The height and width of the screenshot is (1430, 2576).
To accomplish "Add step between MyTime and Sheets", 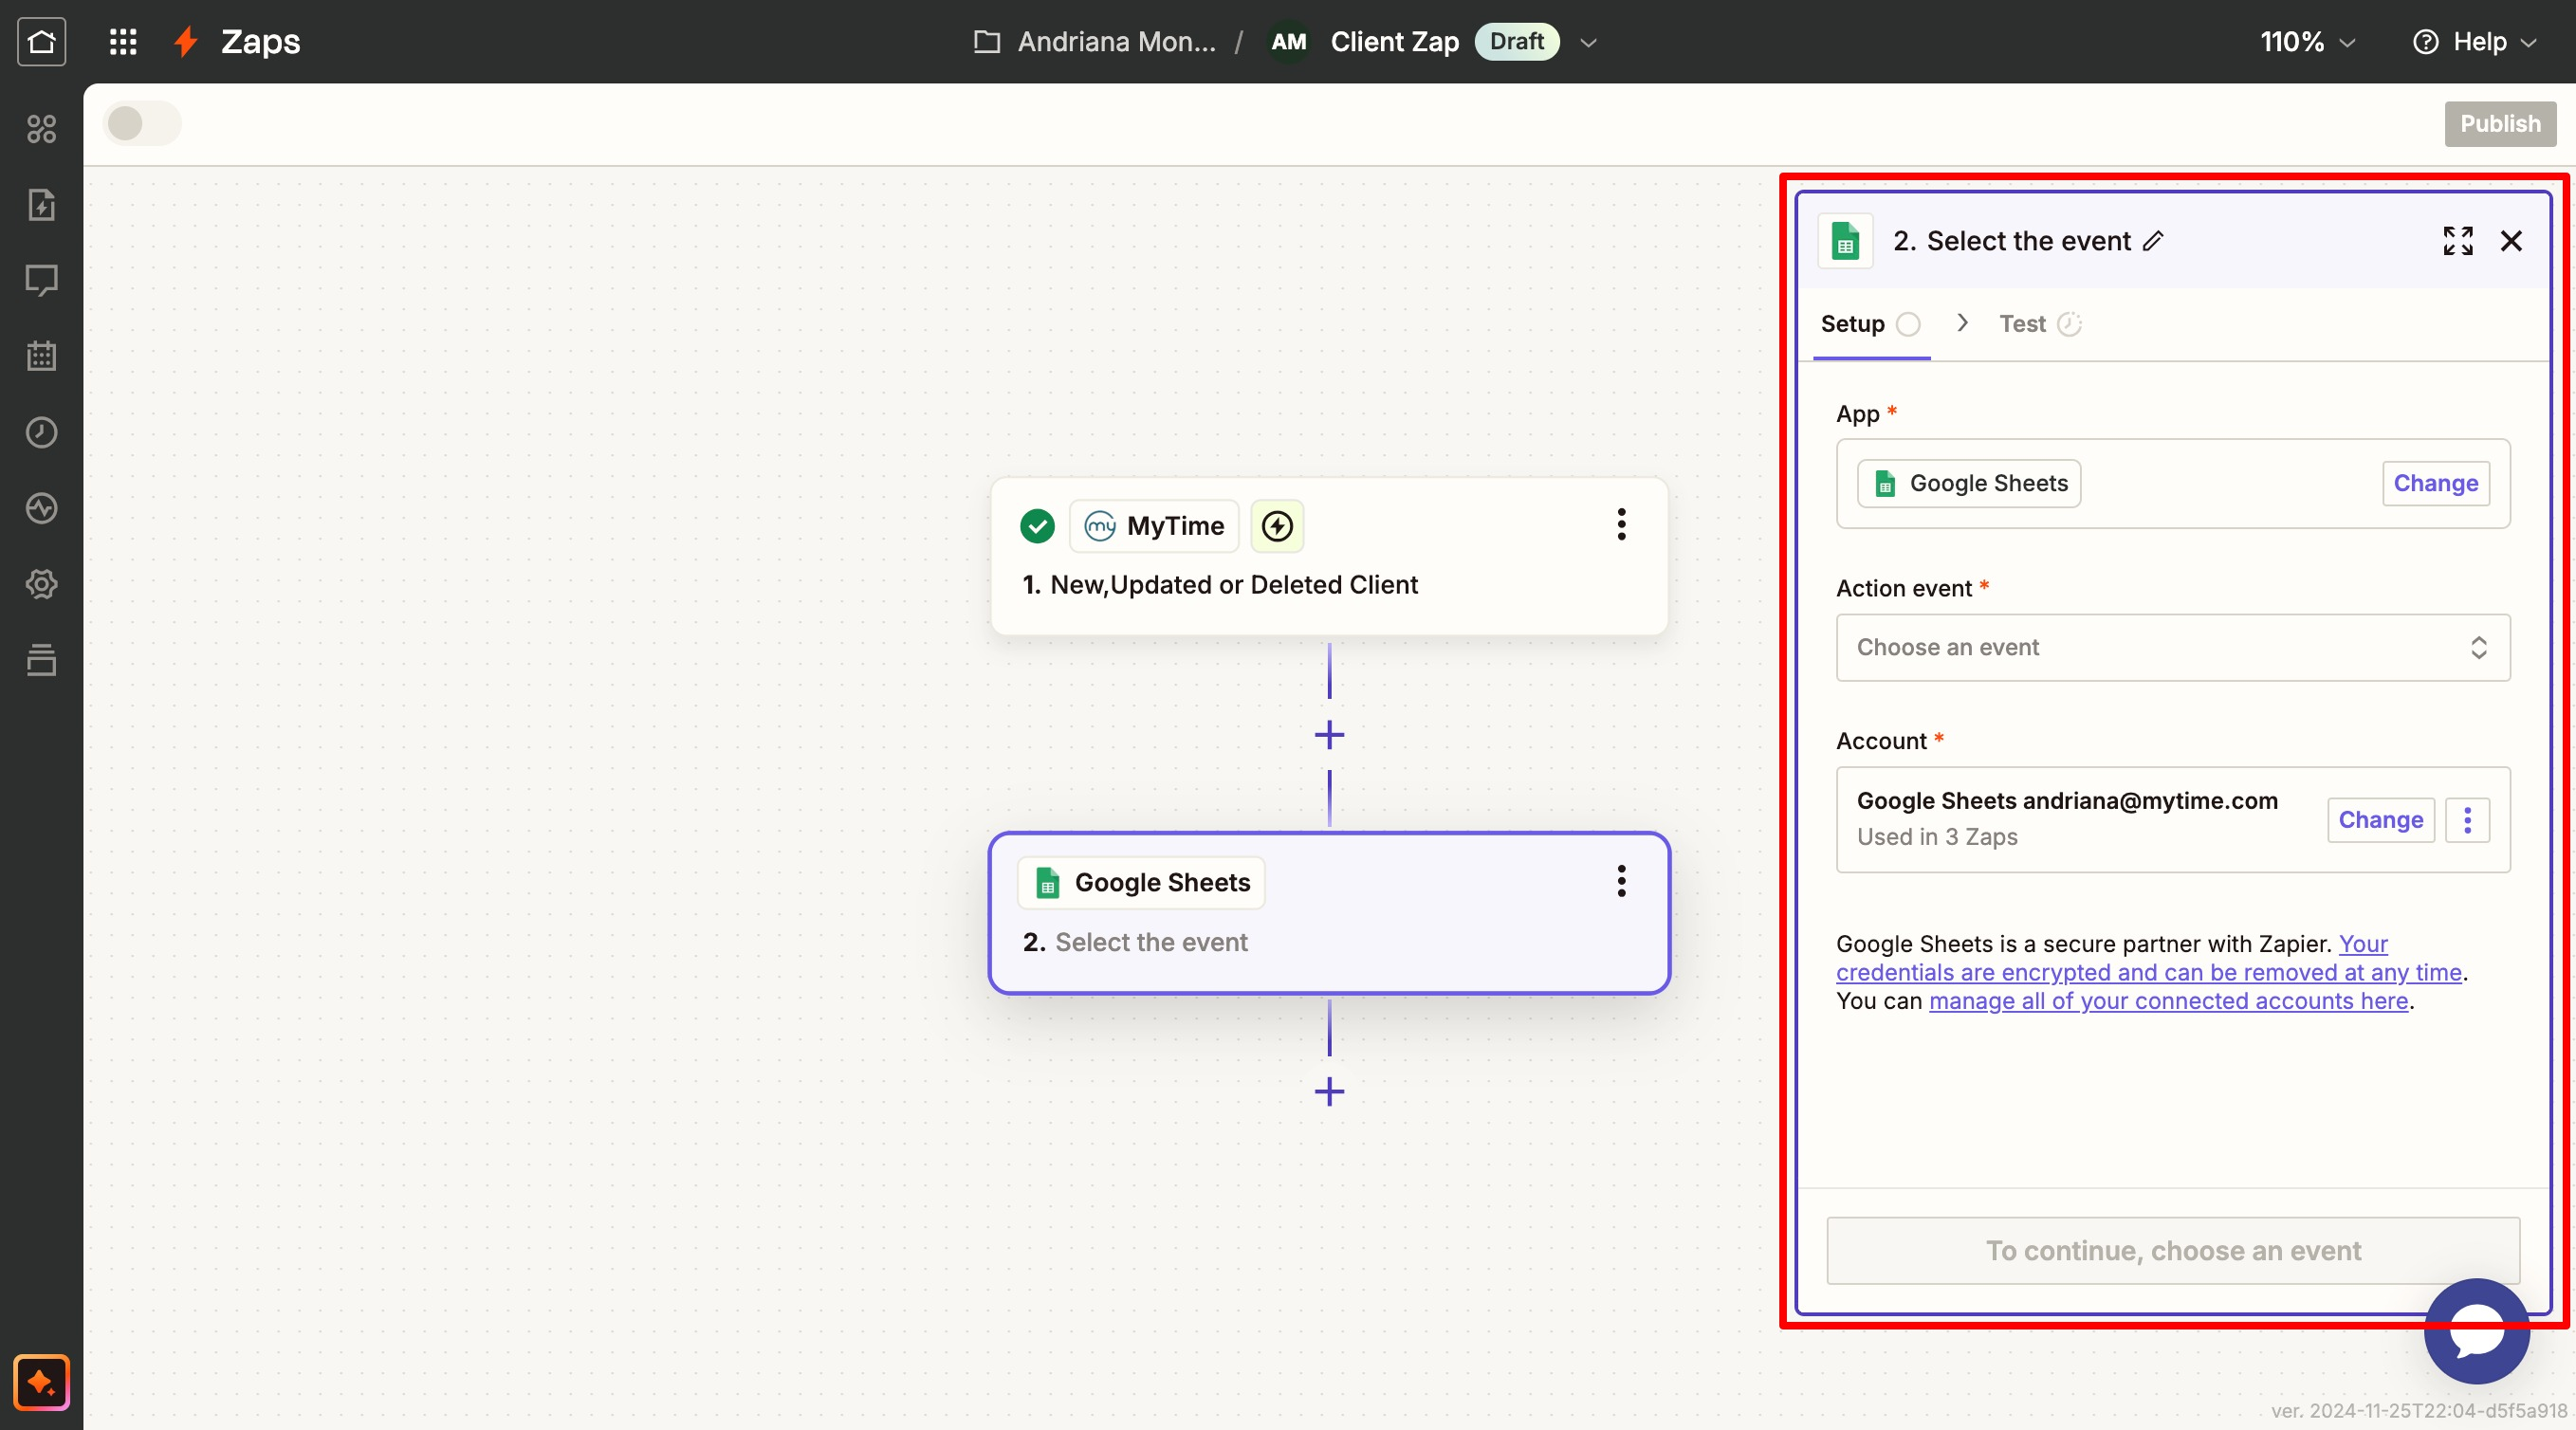I will 1329,735.
